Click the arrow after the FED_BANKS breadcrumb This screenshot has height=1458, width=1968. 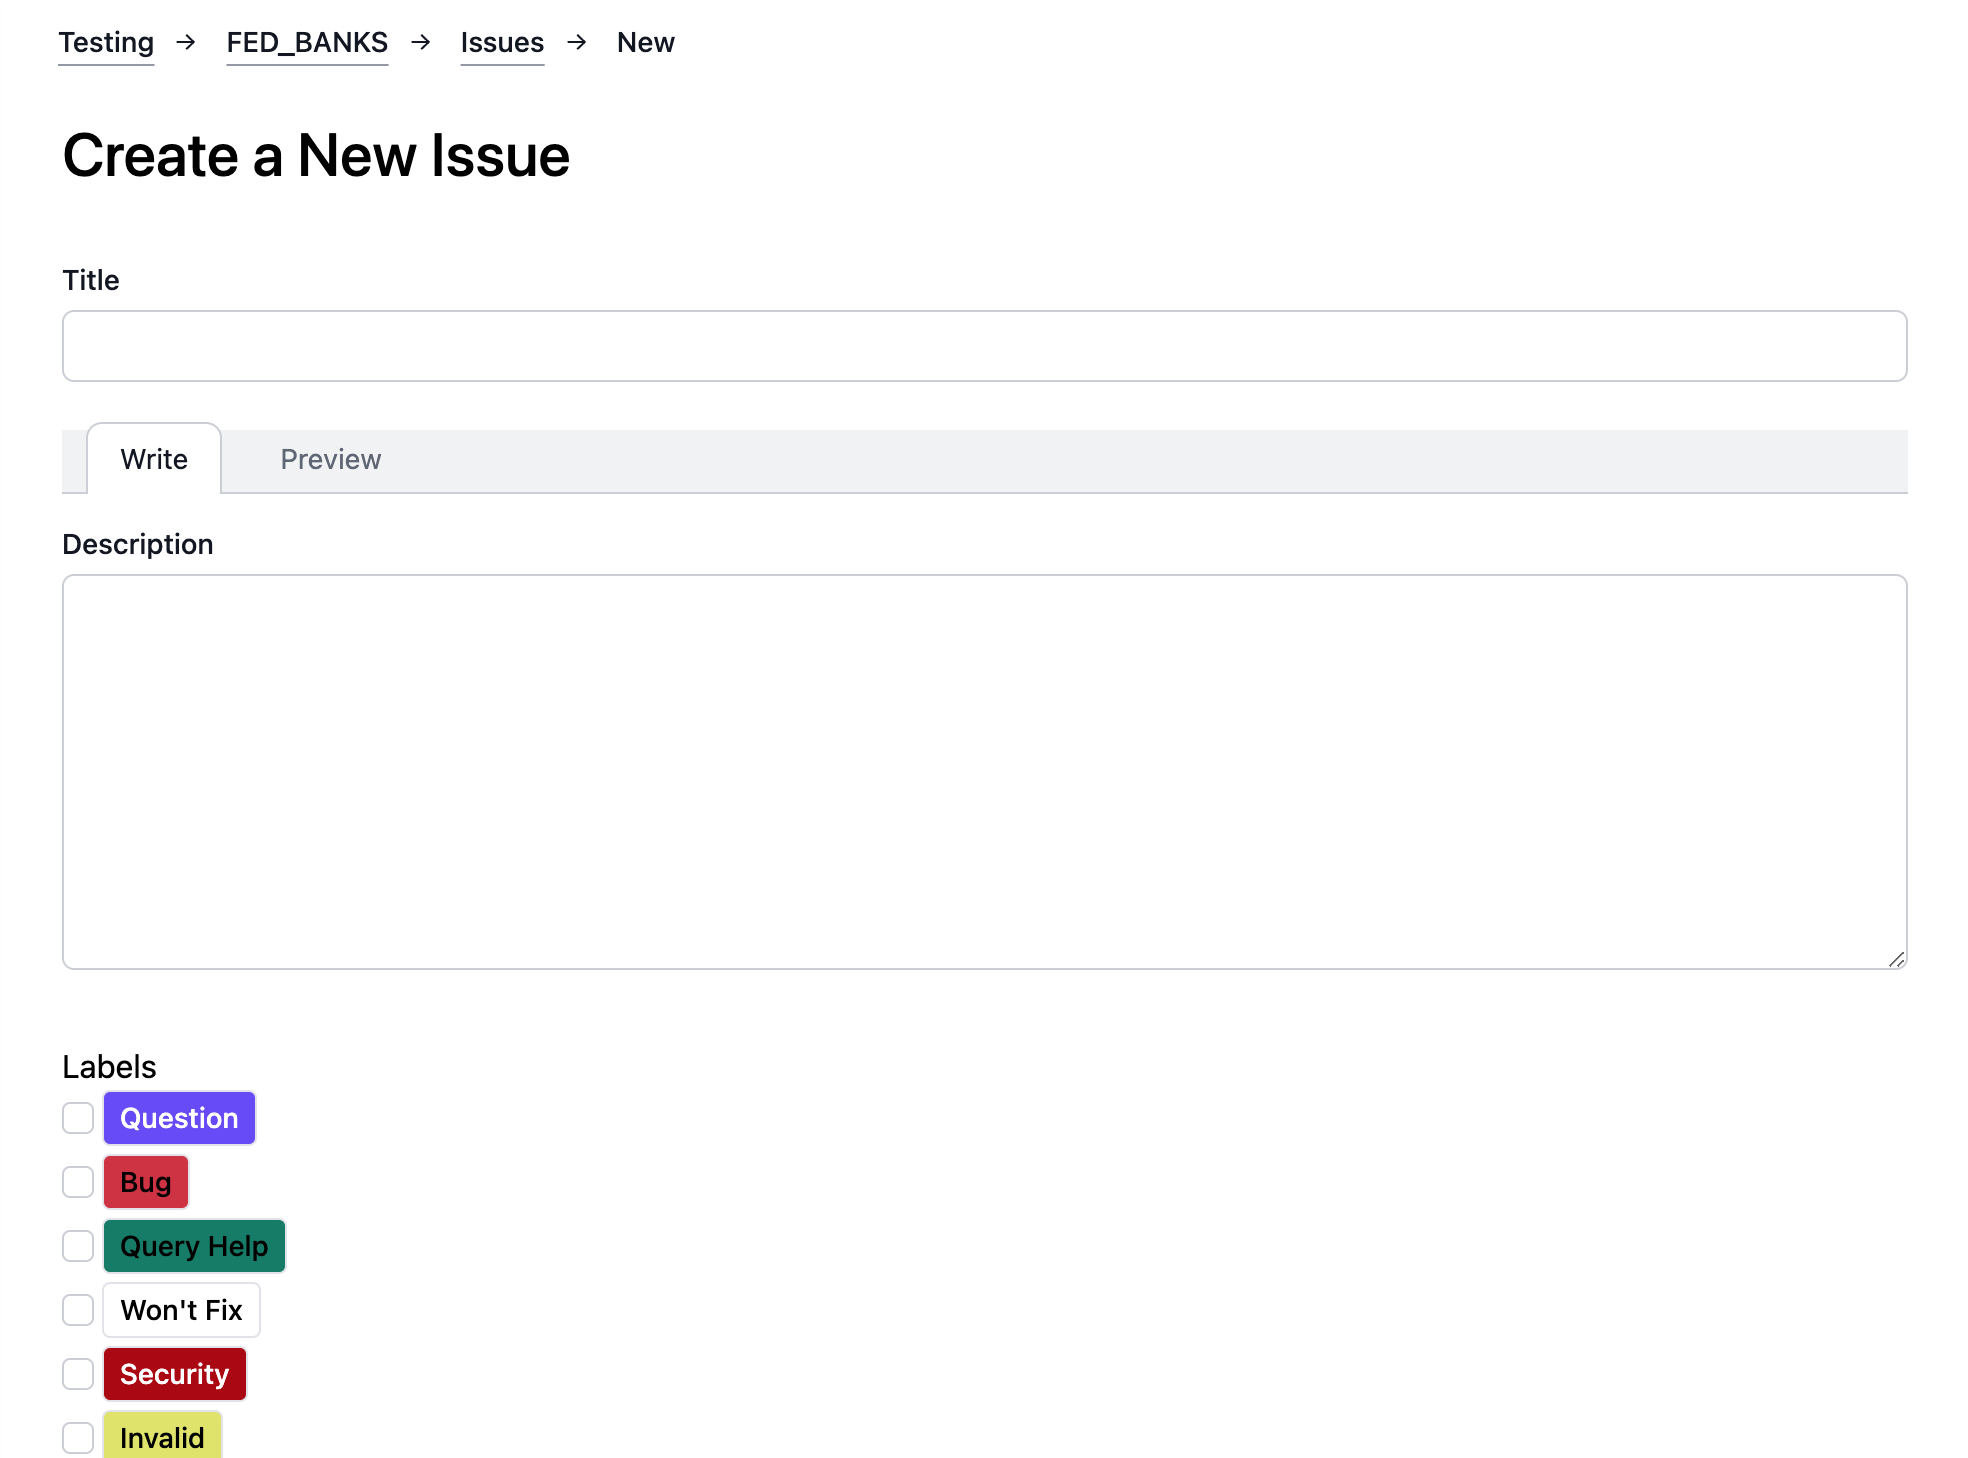421,42
